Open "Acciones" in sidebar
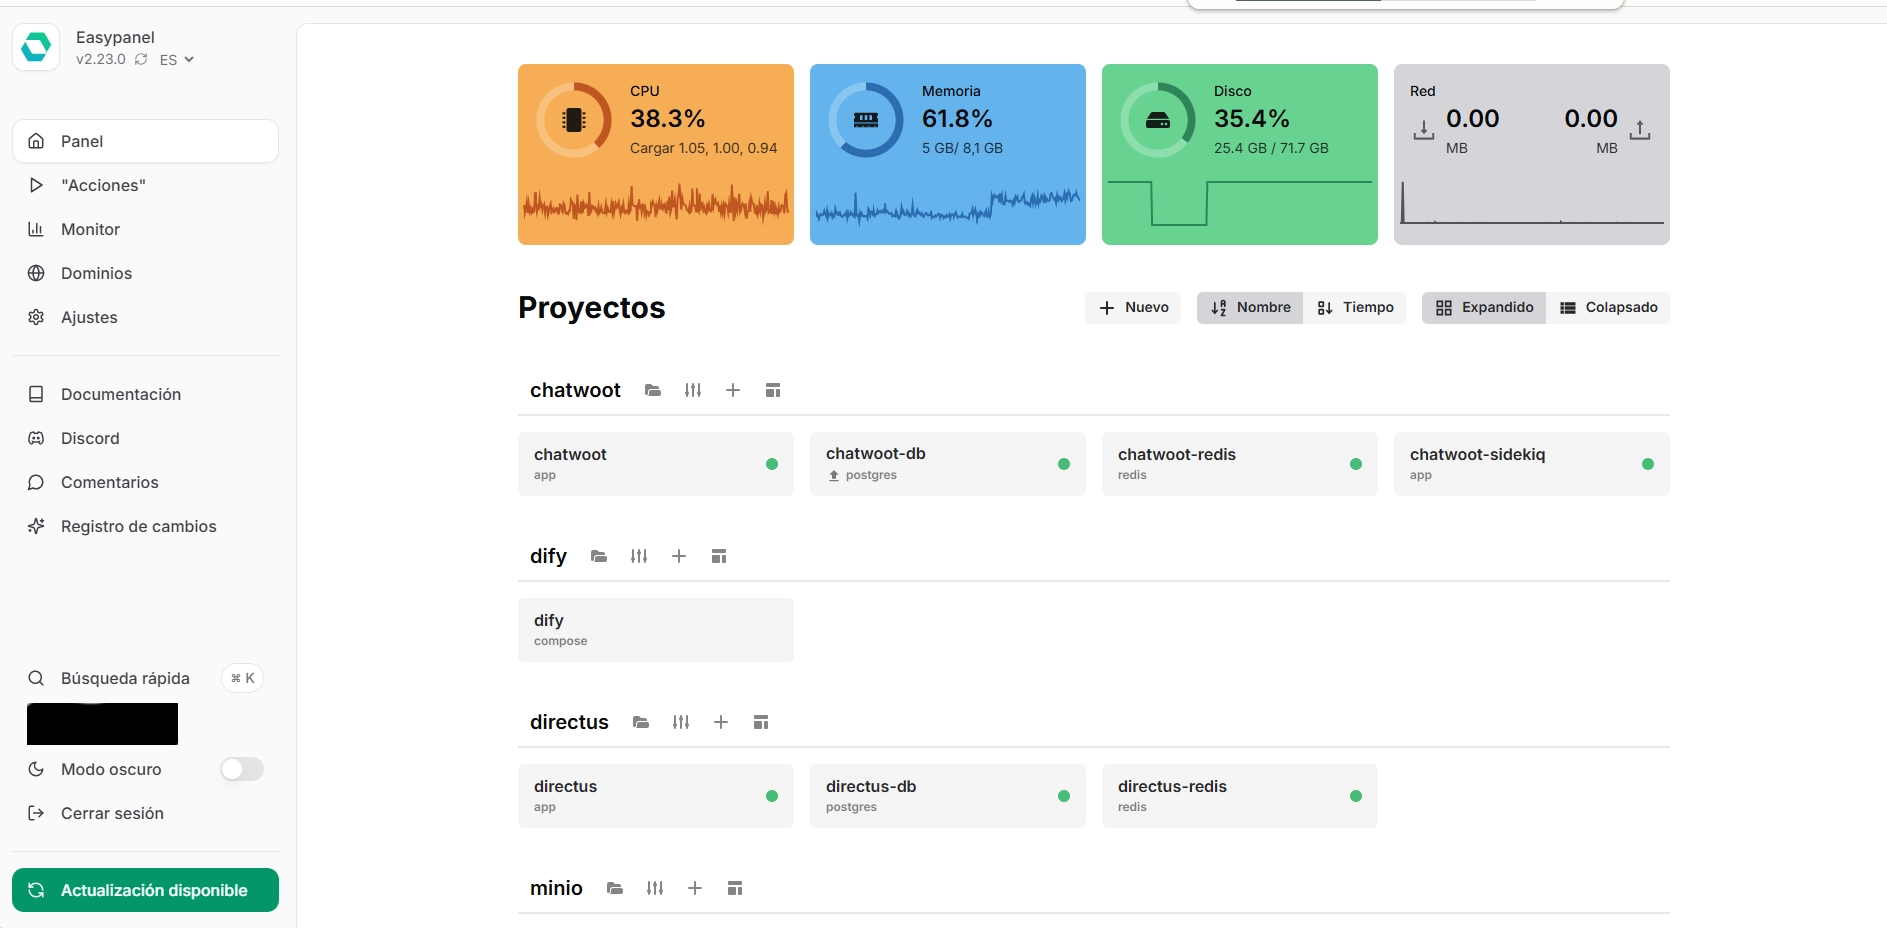This screenshot has height=928, width=1887. (145, 185)
